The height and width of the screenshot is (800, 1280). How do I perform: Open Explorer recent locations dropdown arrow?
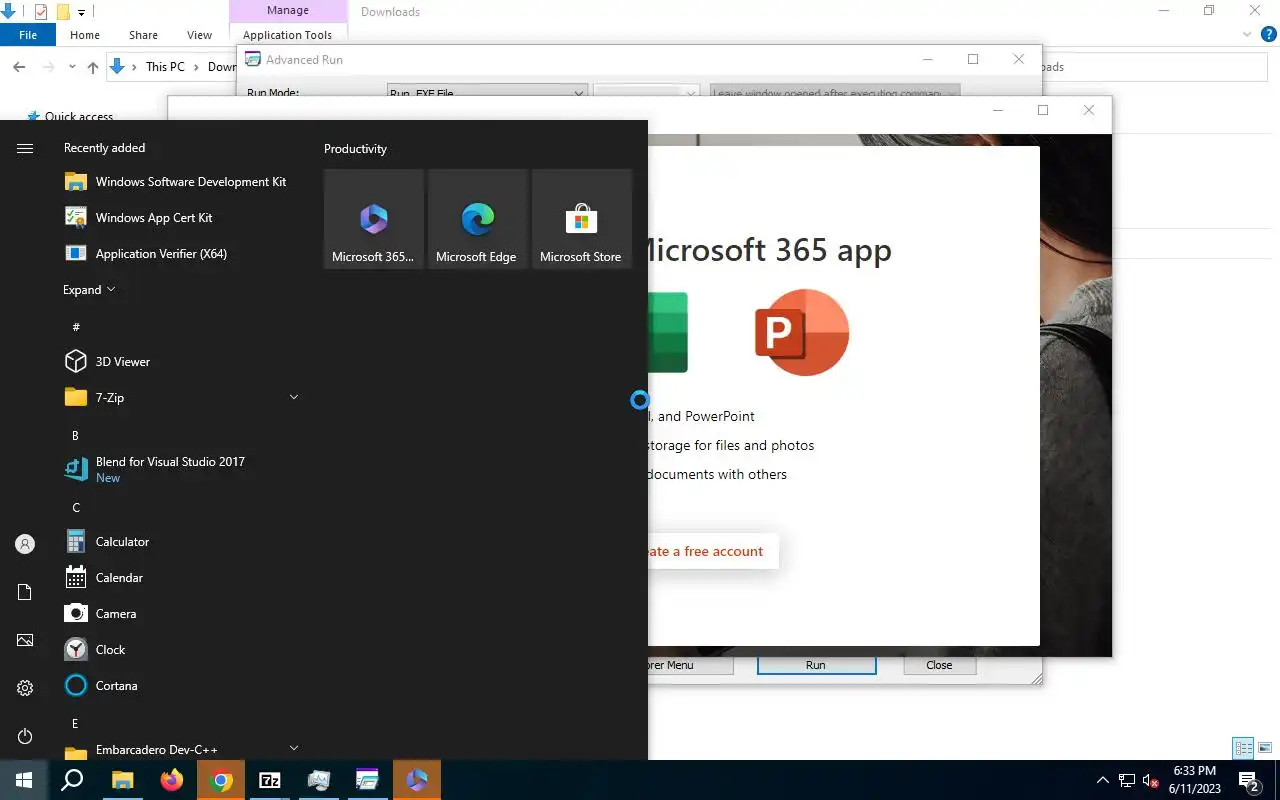pyautogui.click(x=72, y=67)
